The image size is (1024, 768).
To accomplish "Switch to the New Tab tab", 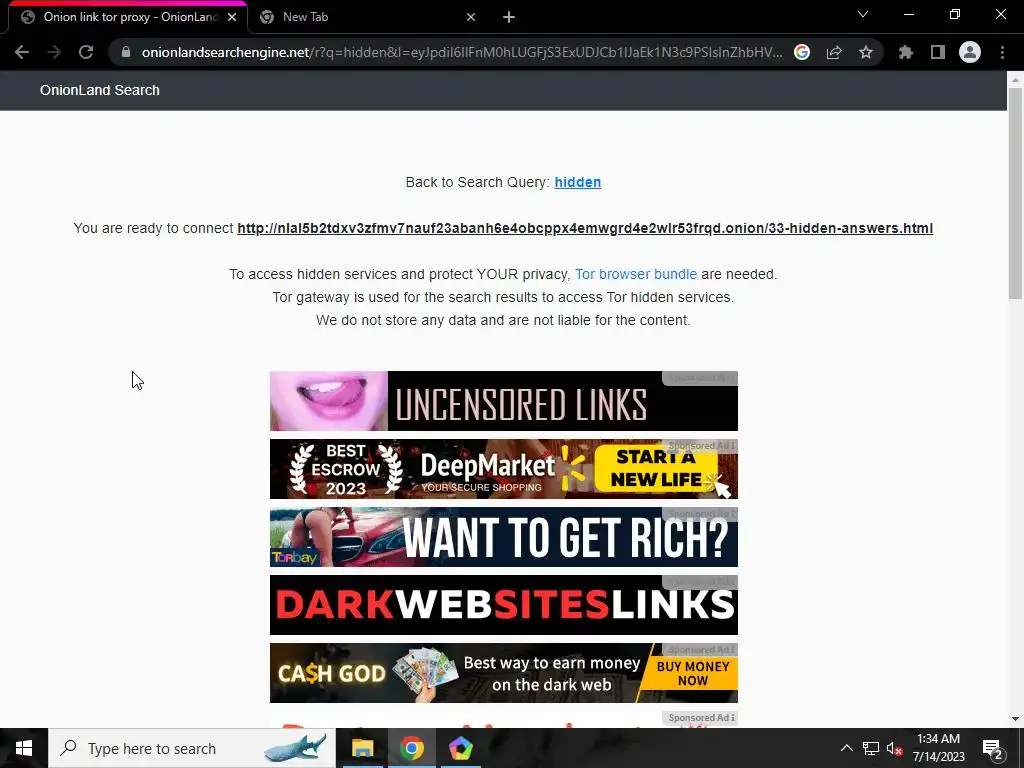I will tap(368, 17).
